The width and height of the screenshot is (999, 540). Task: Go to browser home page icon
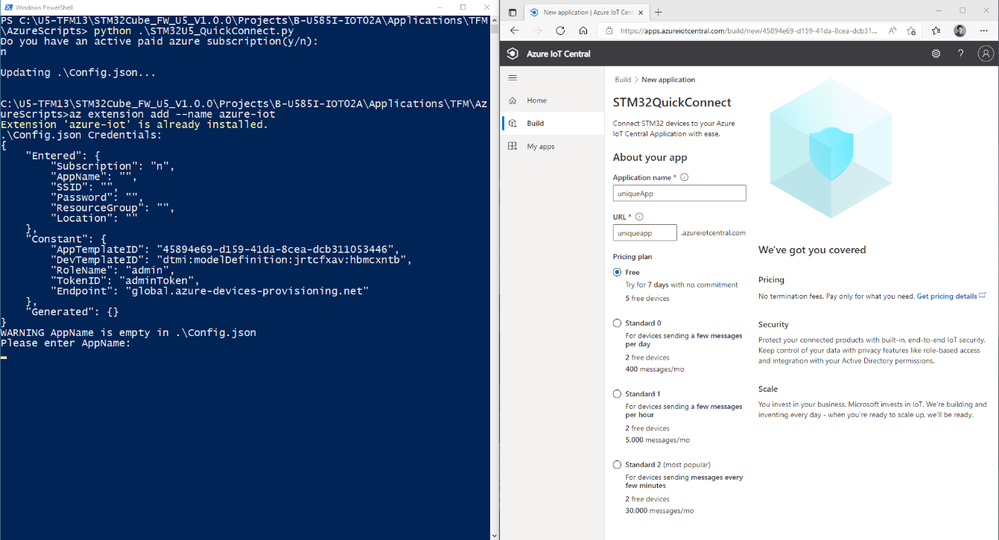[x=583, y=31]
